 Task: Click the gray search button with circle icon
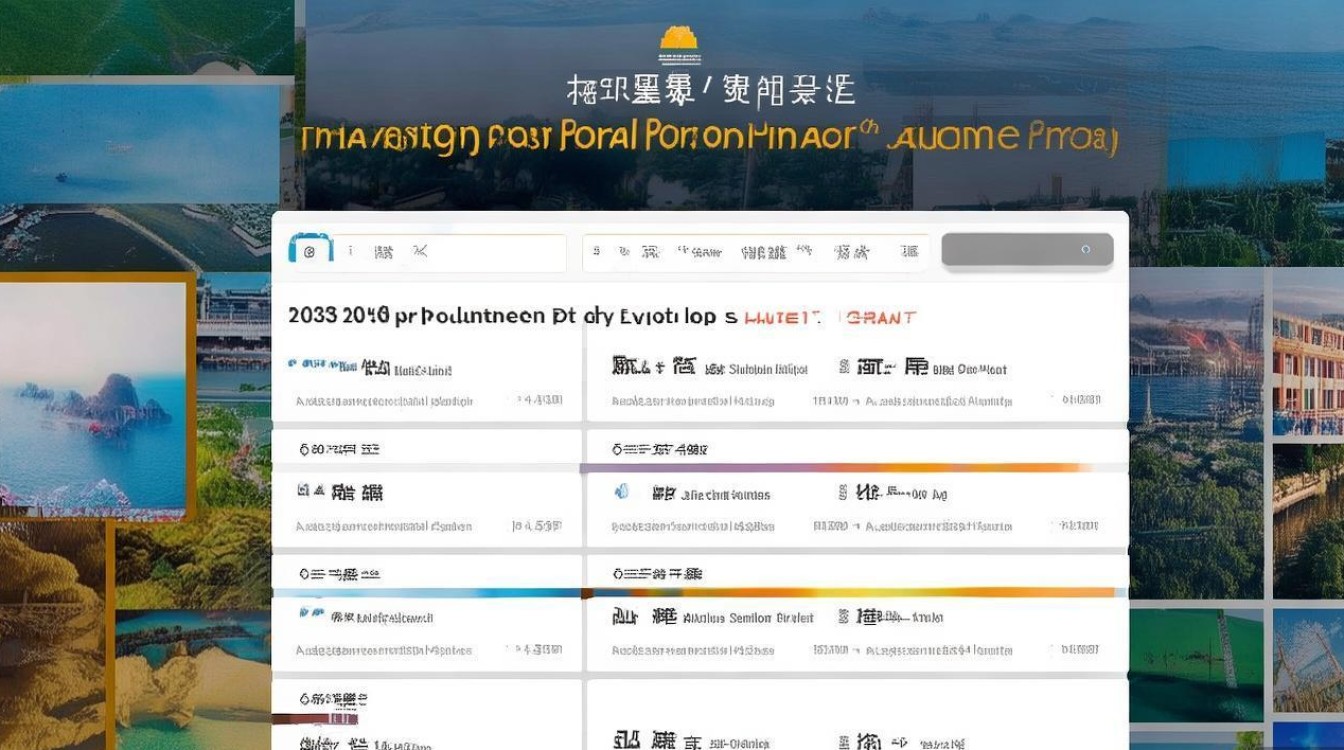(x=1027, y=250)
